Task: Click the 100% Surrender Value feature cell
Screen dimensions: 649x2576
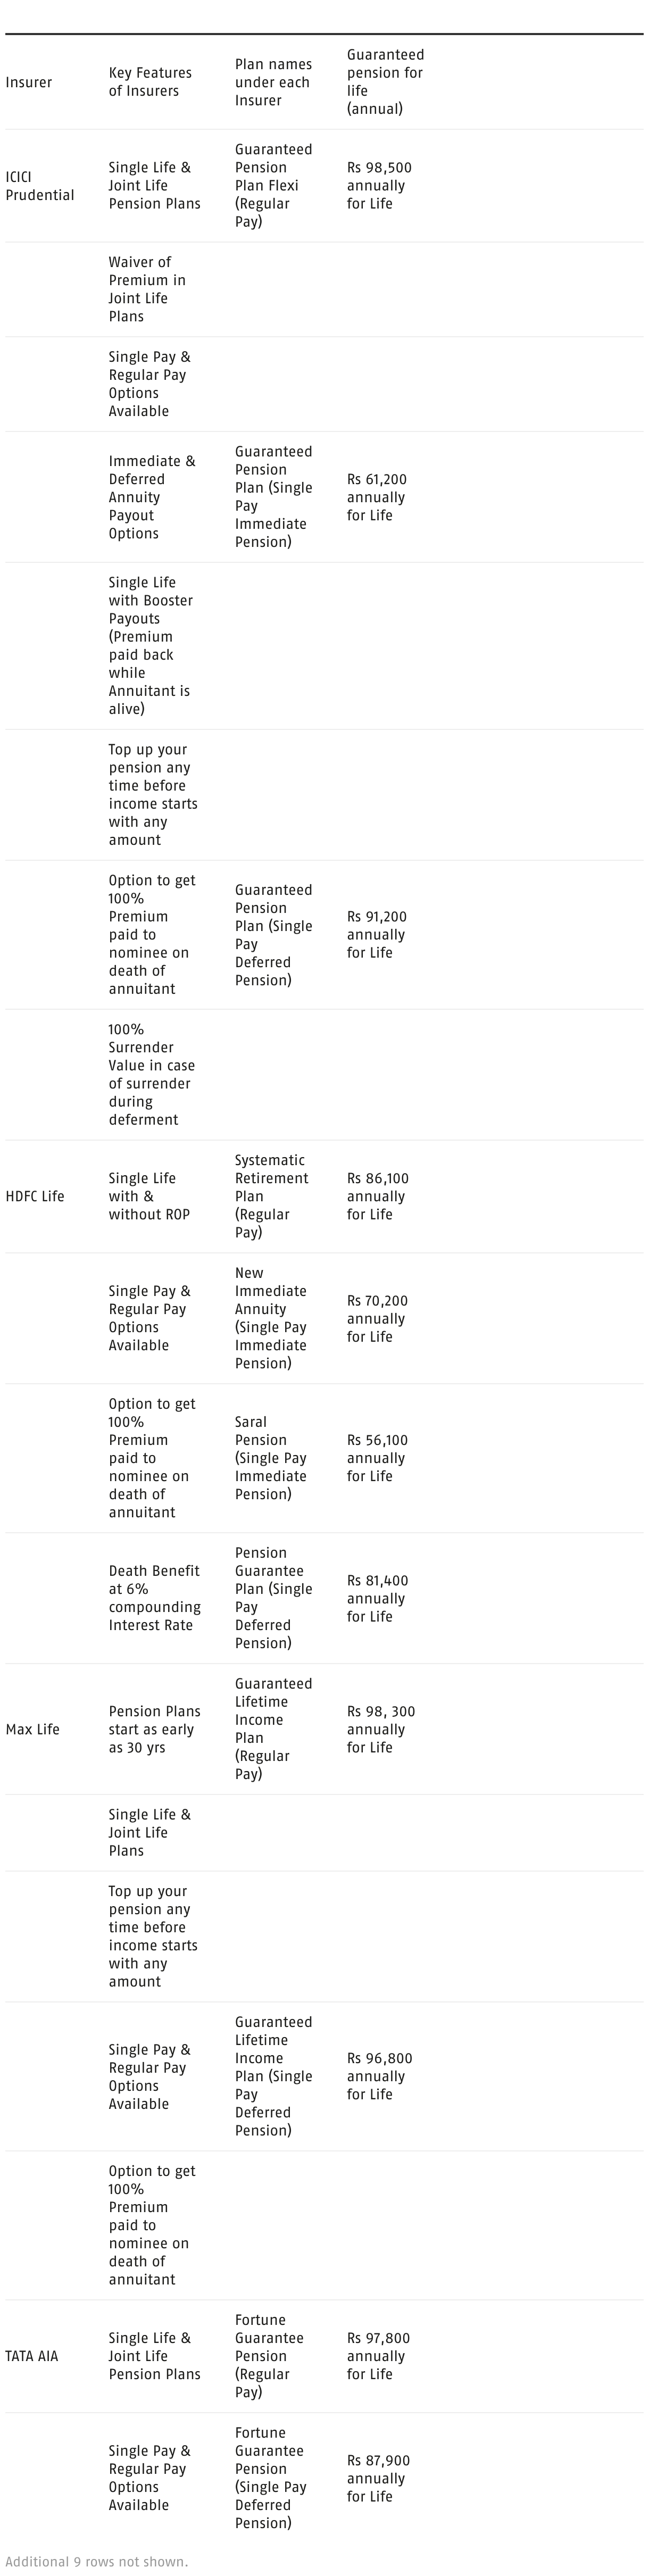Action: (151, 1074)
